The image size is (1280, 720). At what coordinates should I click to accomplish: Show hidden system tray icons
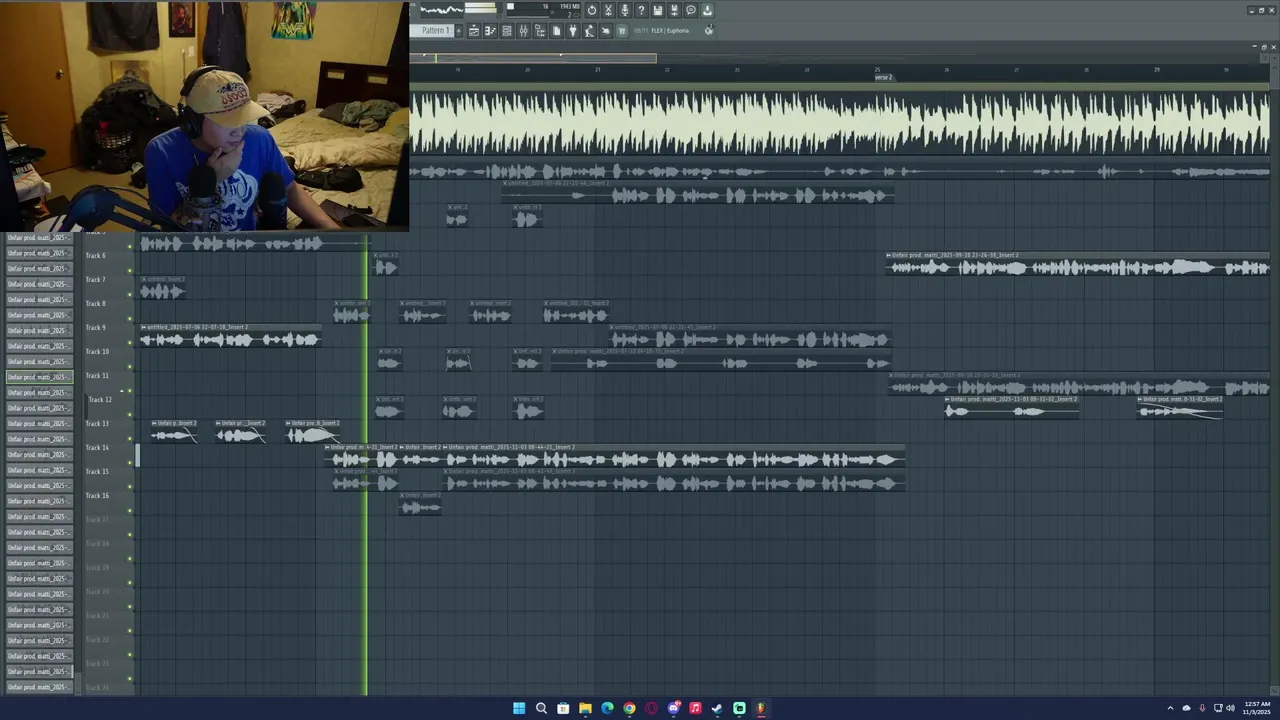pos(1170,708)
